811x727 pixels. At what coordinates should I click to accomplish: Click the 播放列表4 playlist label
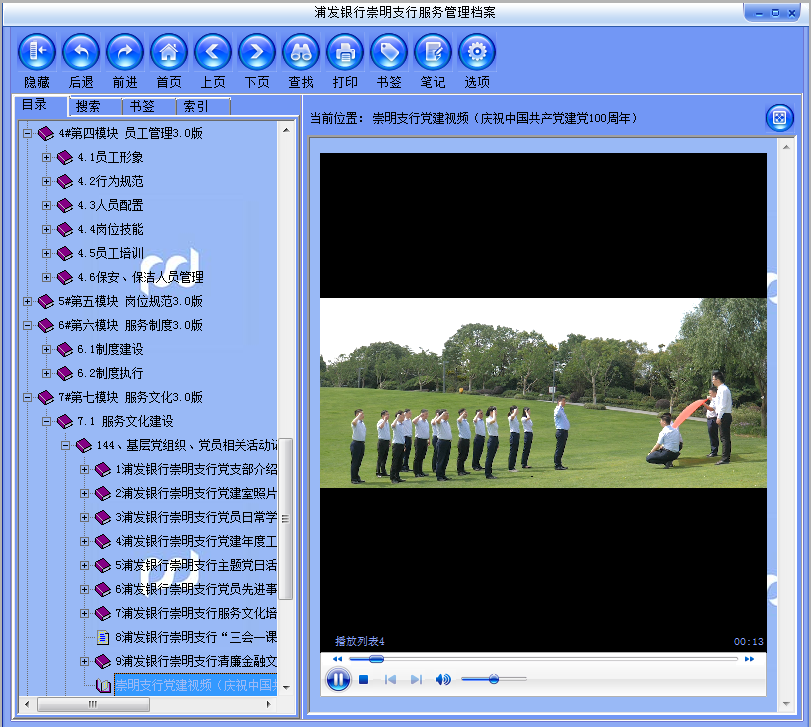(x=359, y=641)
